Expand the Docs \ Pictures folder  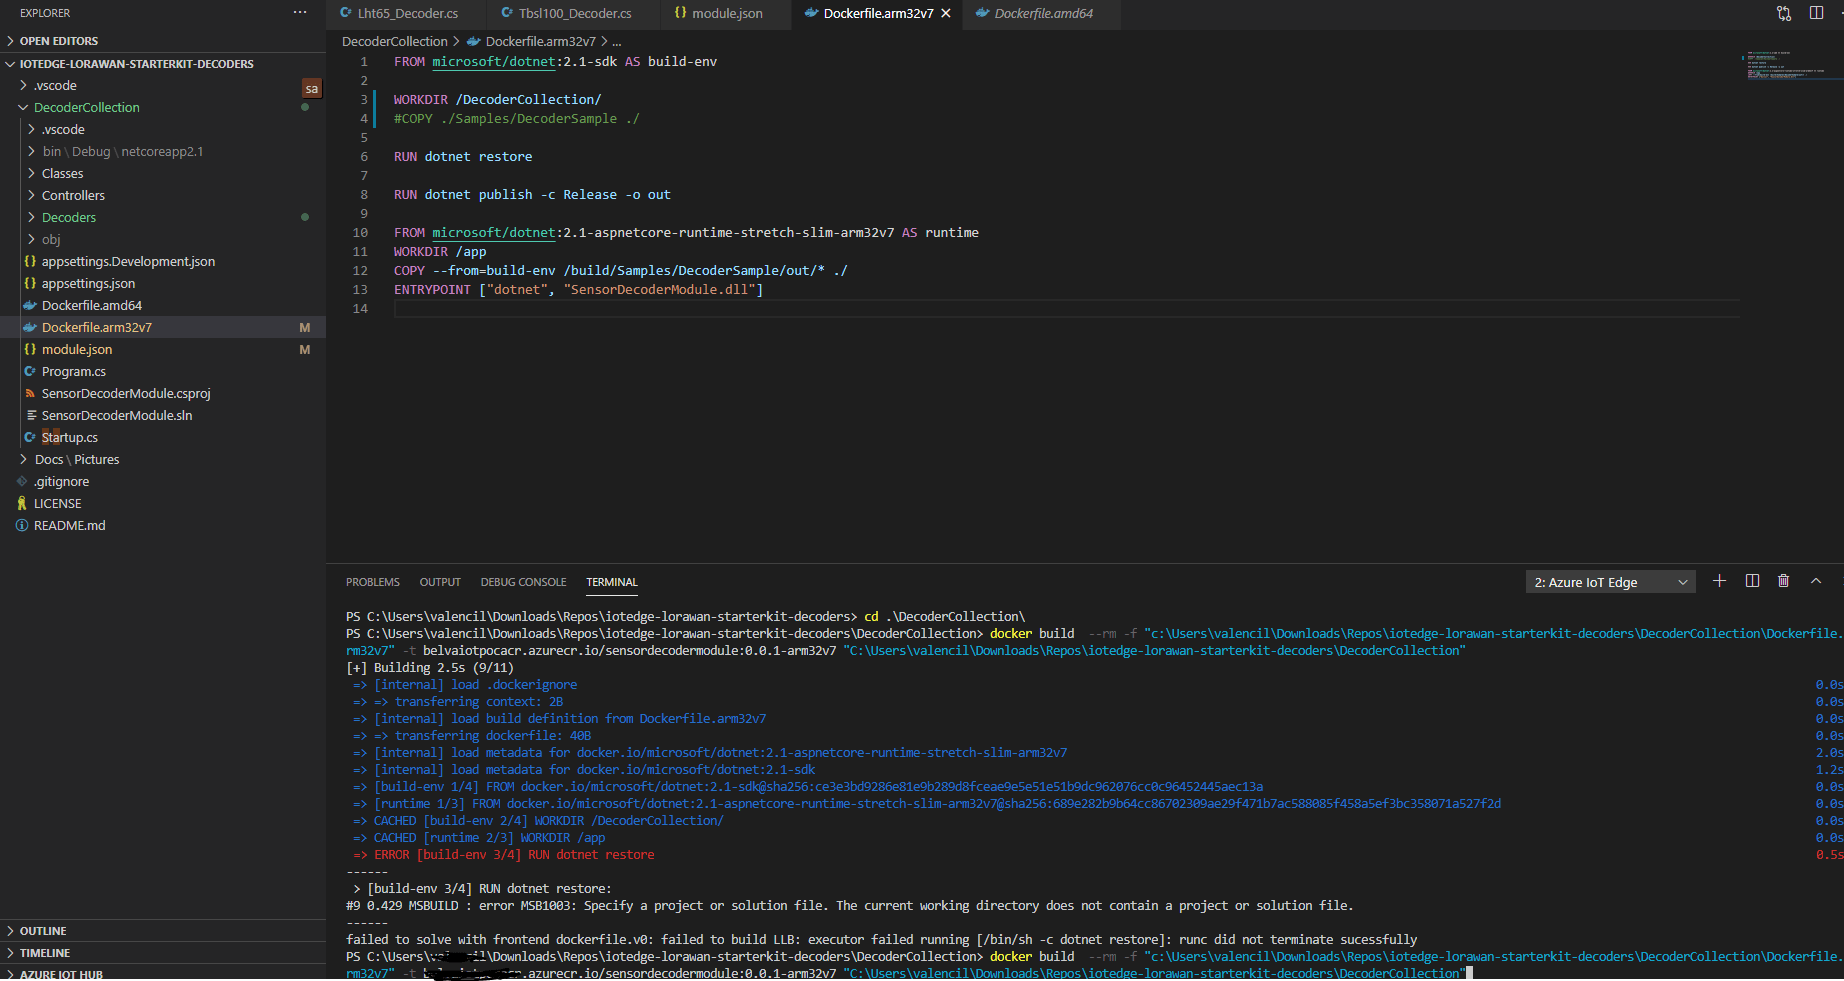163,459
